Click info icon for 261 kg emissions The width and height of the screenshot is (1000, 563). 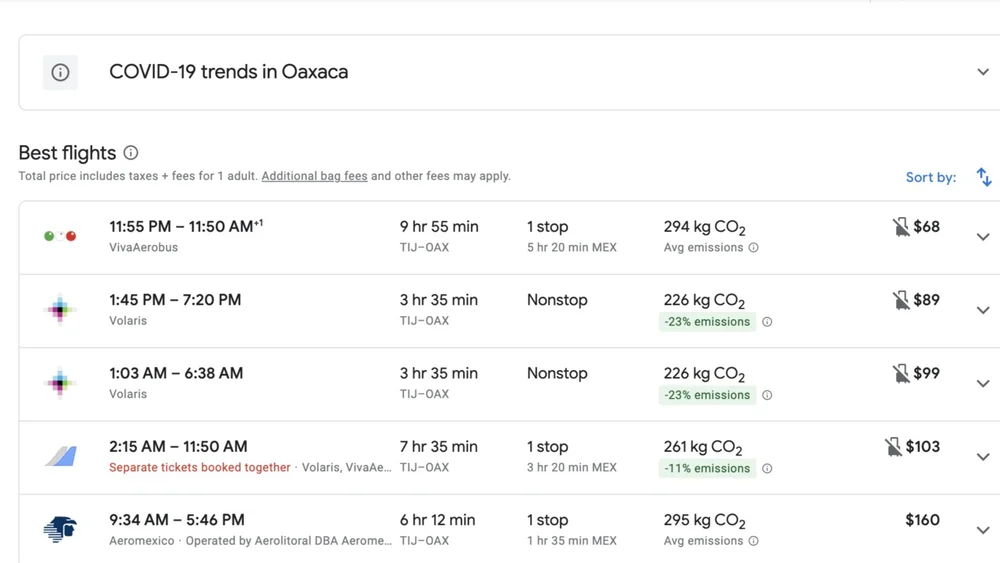(x=767, y=468)
